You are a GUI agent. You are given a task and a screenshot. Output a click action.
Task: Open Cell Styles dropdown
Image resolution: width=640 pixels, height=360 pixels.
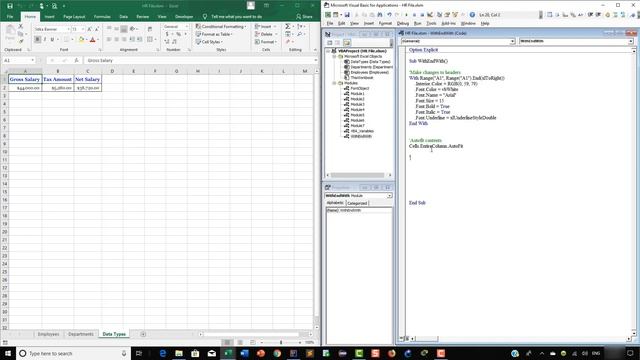209,42
